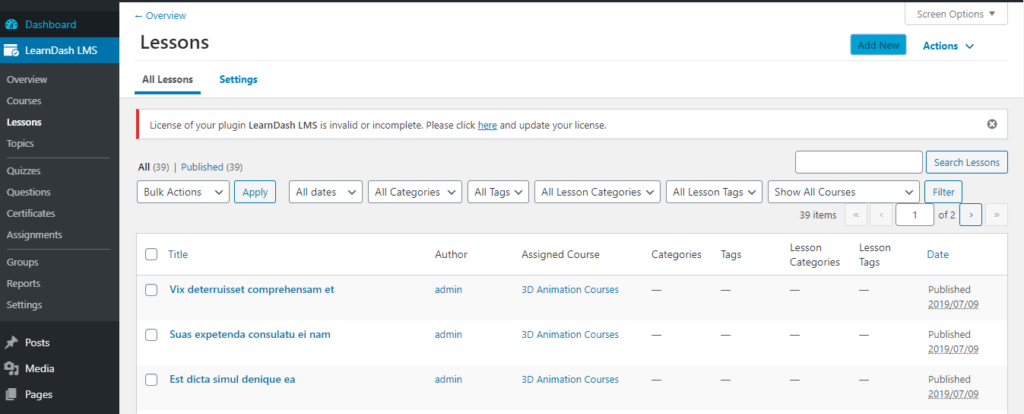Click the lesson search input field
The height and width of the screenshot is (414, 1024).
858,162
